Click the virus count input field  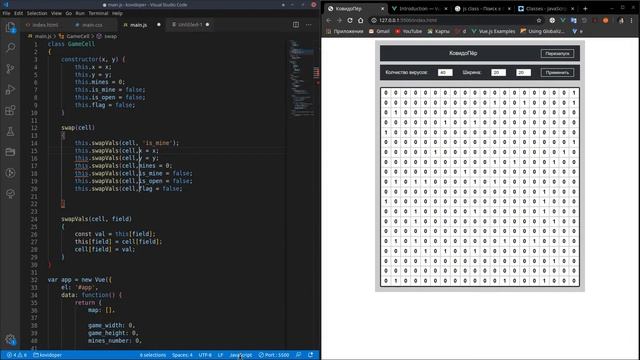pyautogui.click(x=445, y=73)
